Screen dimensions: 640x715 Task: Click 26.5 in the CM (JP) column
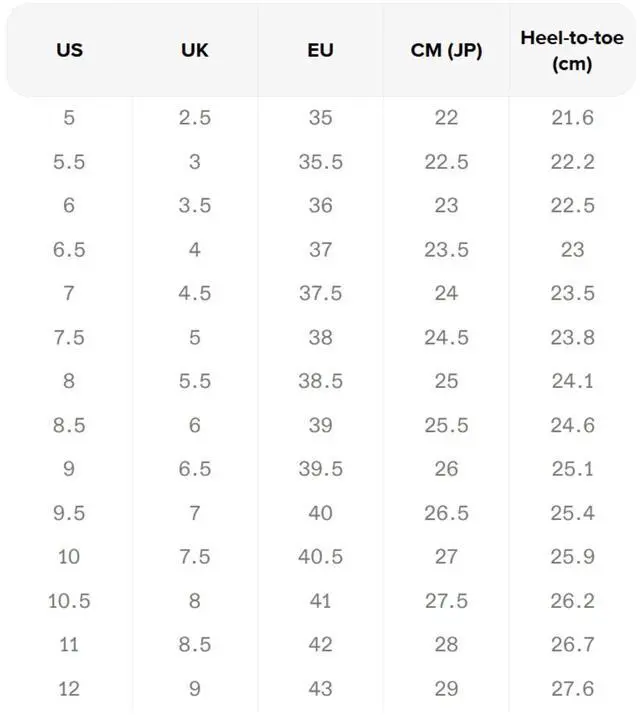click(446, 513)
